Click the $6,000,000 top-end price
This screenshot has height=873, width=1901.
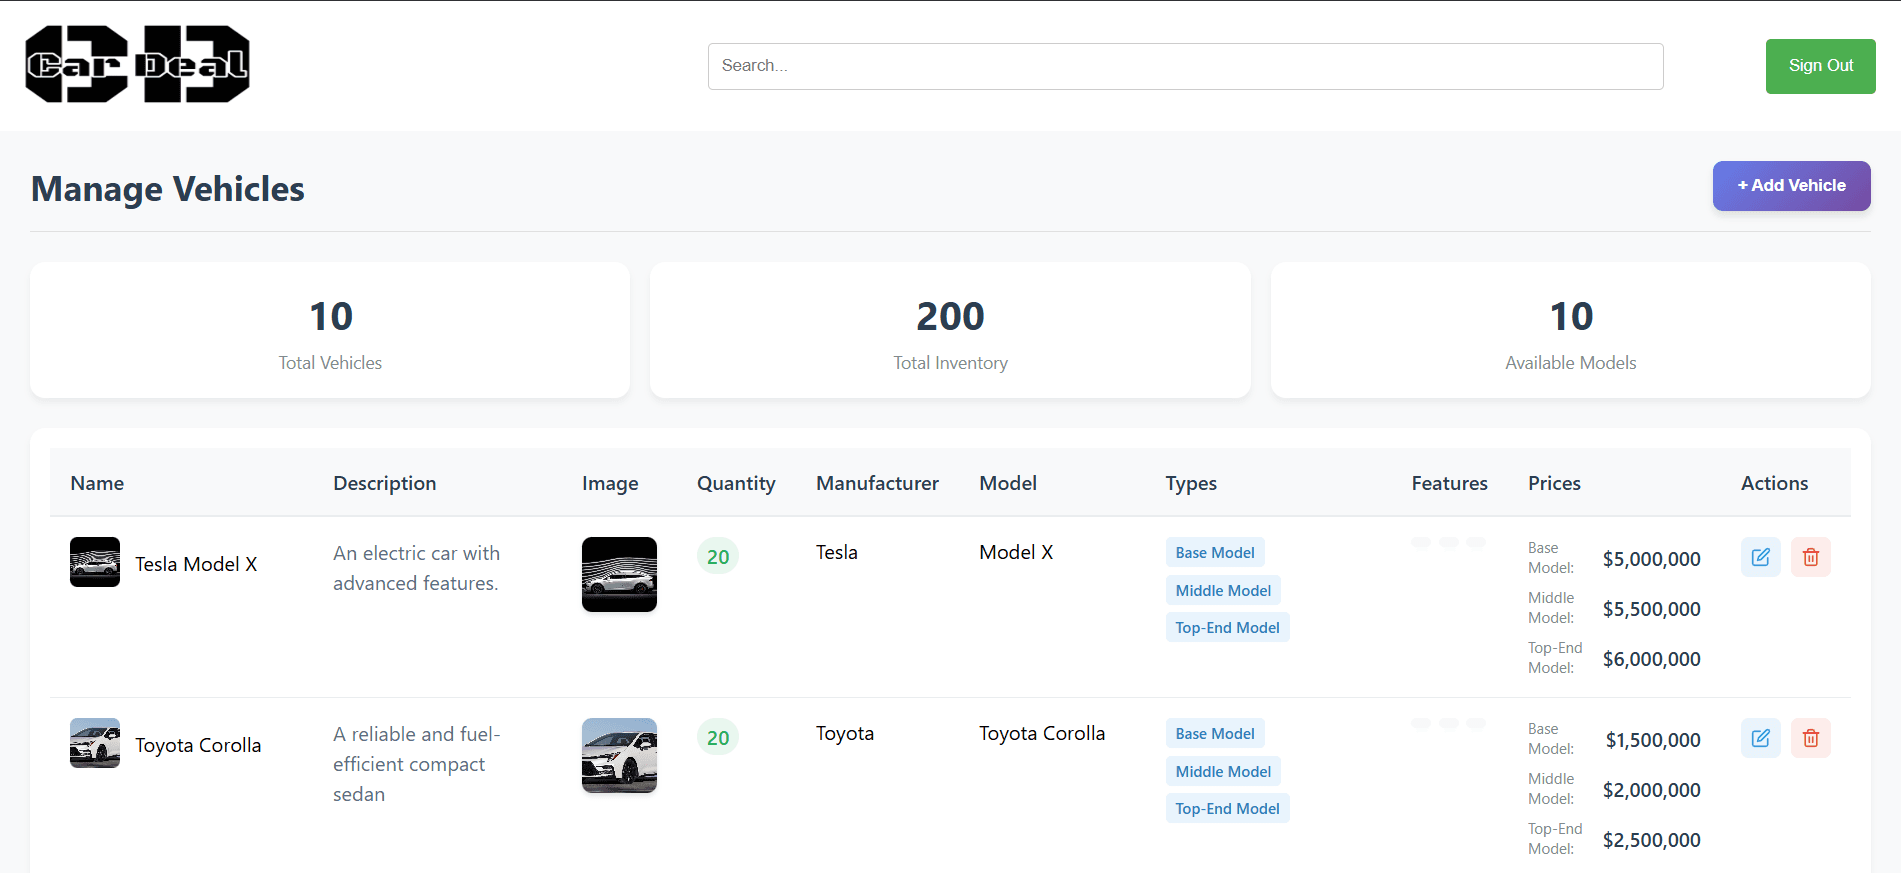[x=1651, y=659]
